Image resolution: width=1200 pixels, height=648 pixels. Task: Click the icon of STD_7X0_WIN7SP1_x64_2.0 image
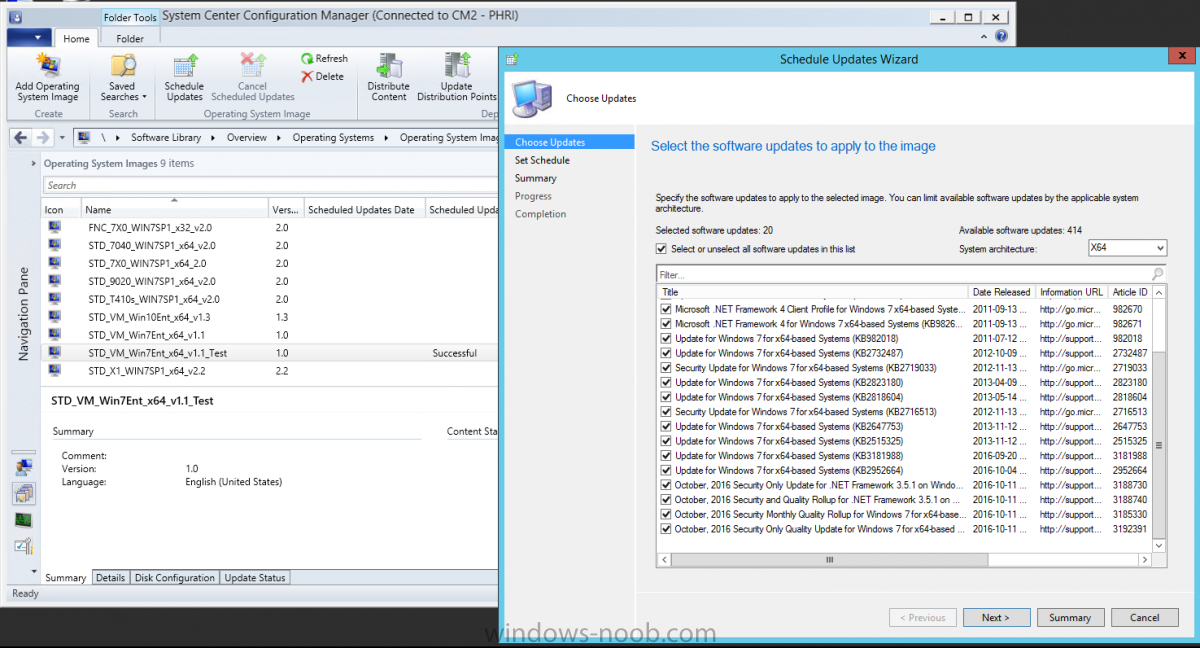click(55, 264)
